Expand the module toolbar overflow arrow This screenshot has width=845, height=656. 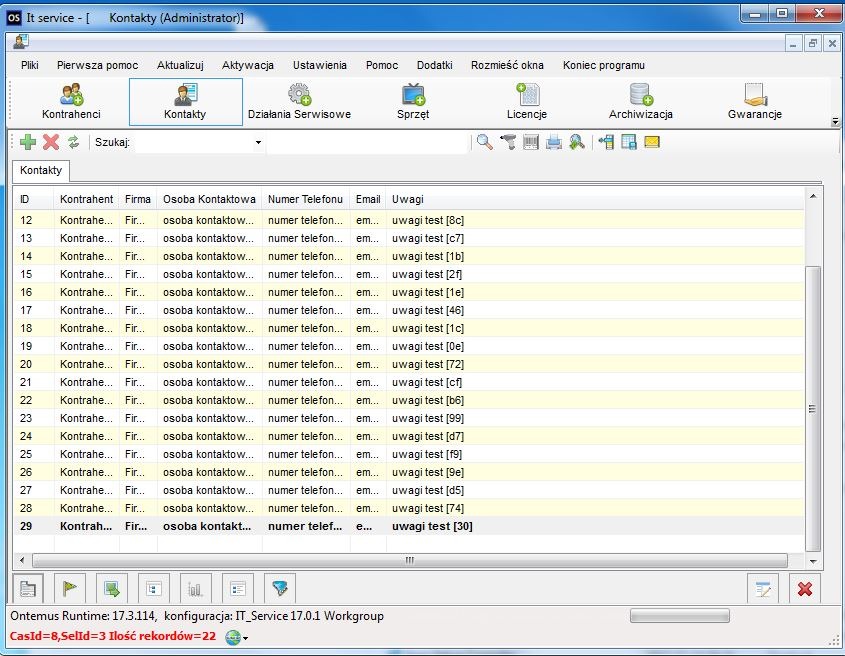835,121
